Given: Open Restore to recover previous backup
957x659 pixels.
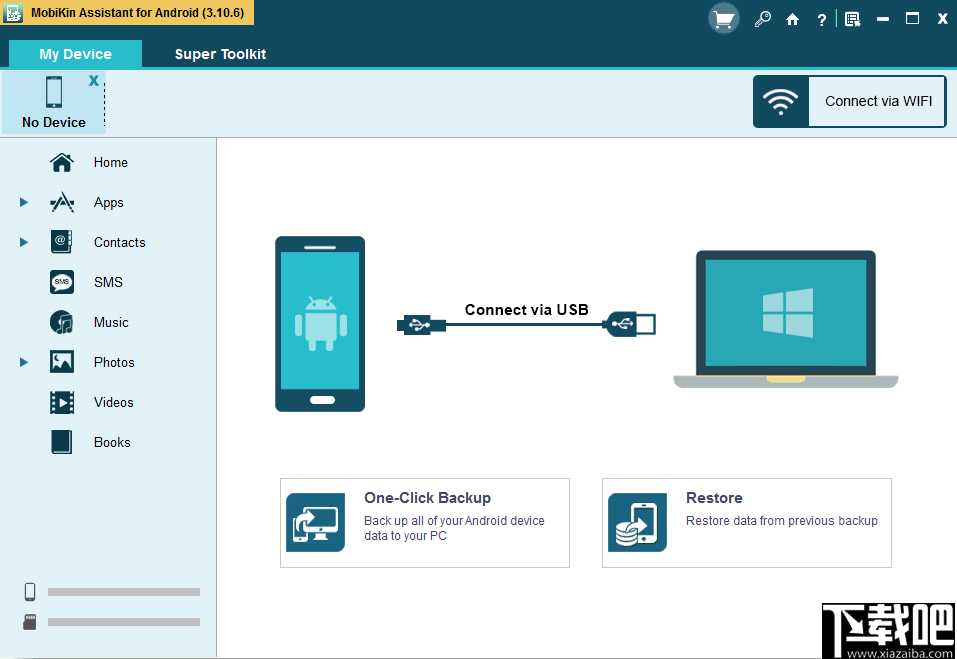Looking at the screenshot, I should click(x=746, y=522).
